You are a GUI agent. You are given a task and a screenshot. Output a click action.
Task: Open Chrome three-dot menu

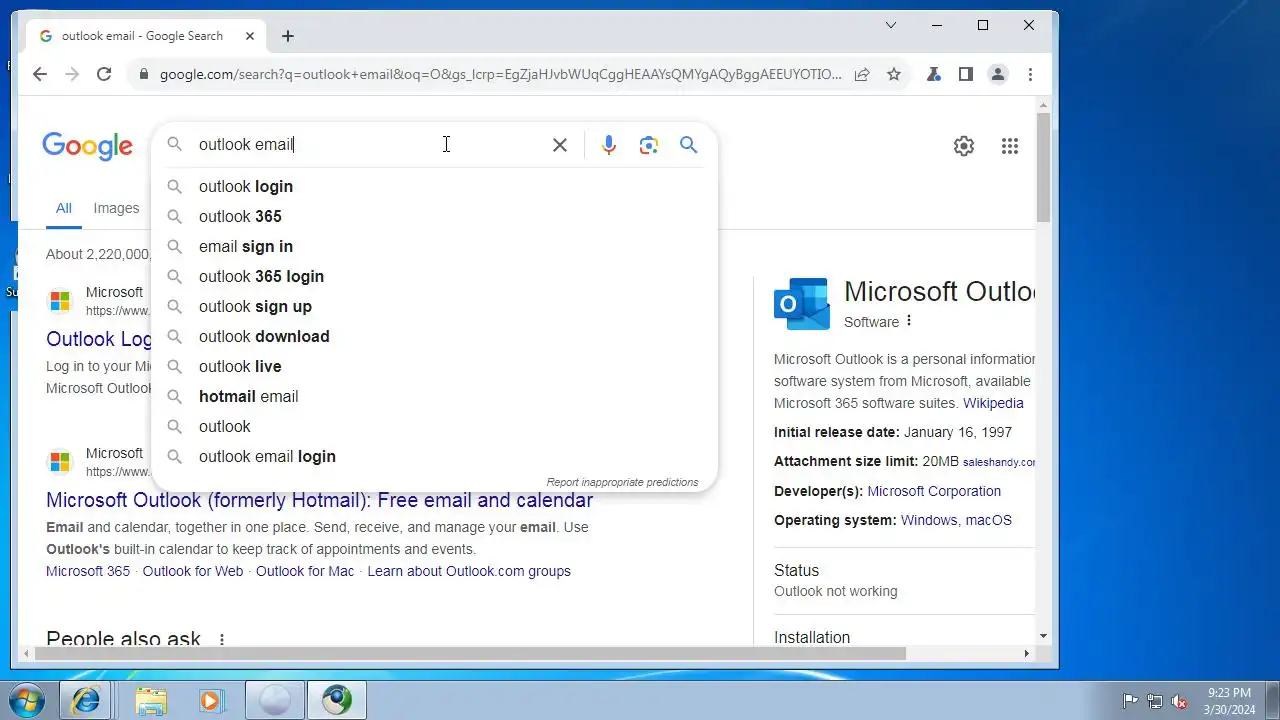(1030, 74)
